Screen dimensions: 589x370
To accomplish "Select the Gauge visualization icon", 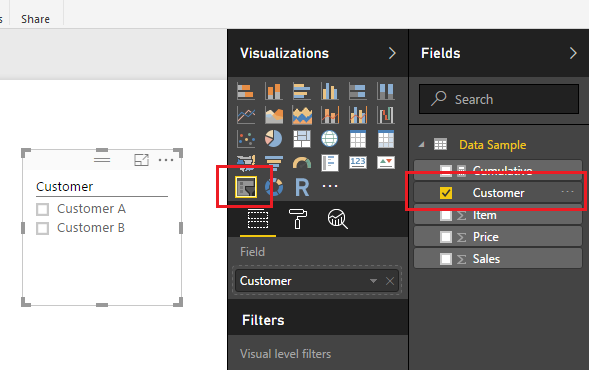I will pos(302,163).
